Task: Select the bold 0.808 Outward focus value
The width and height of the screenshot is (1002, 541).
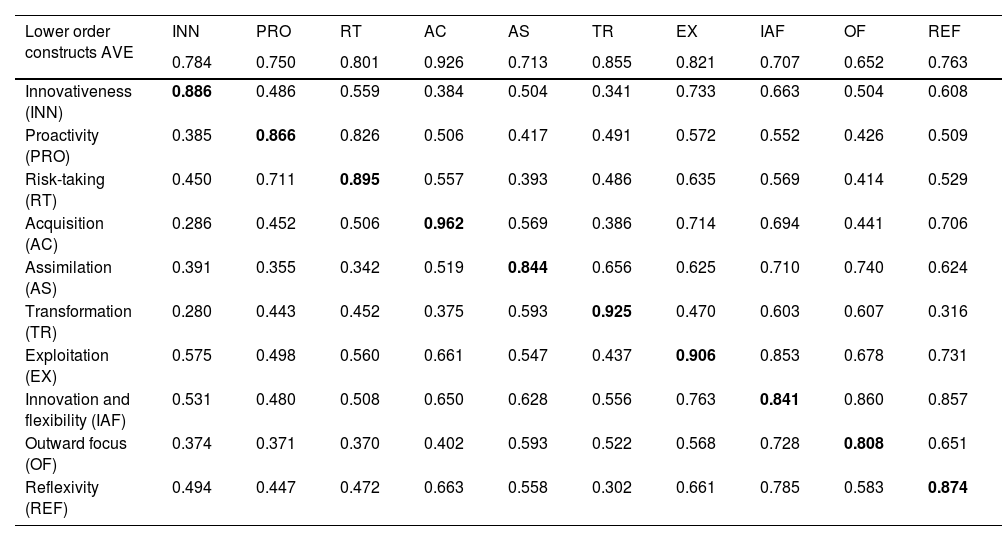Action: 864,443
